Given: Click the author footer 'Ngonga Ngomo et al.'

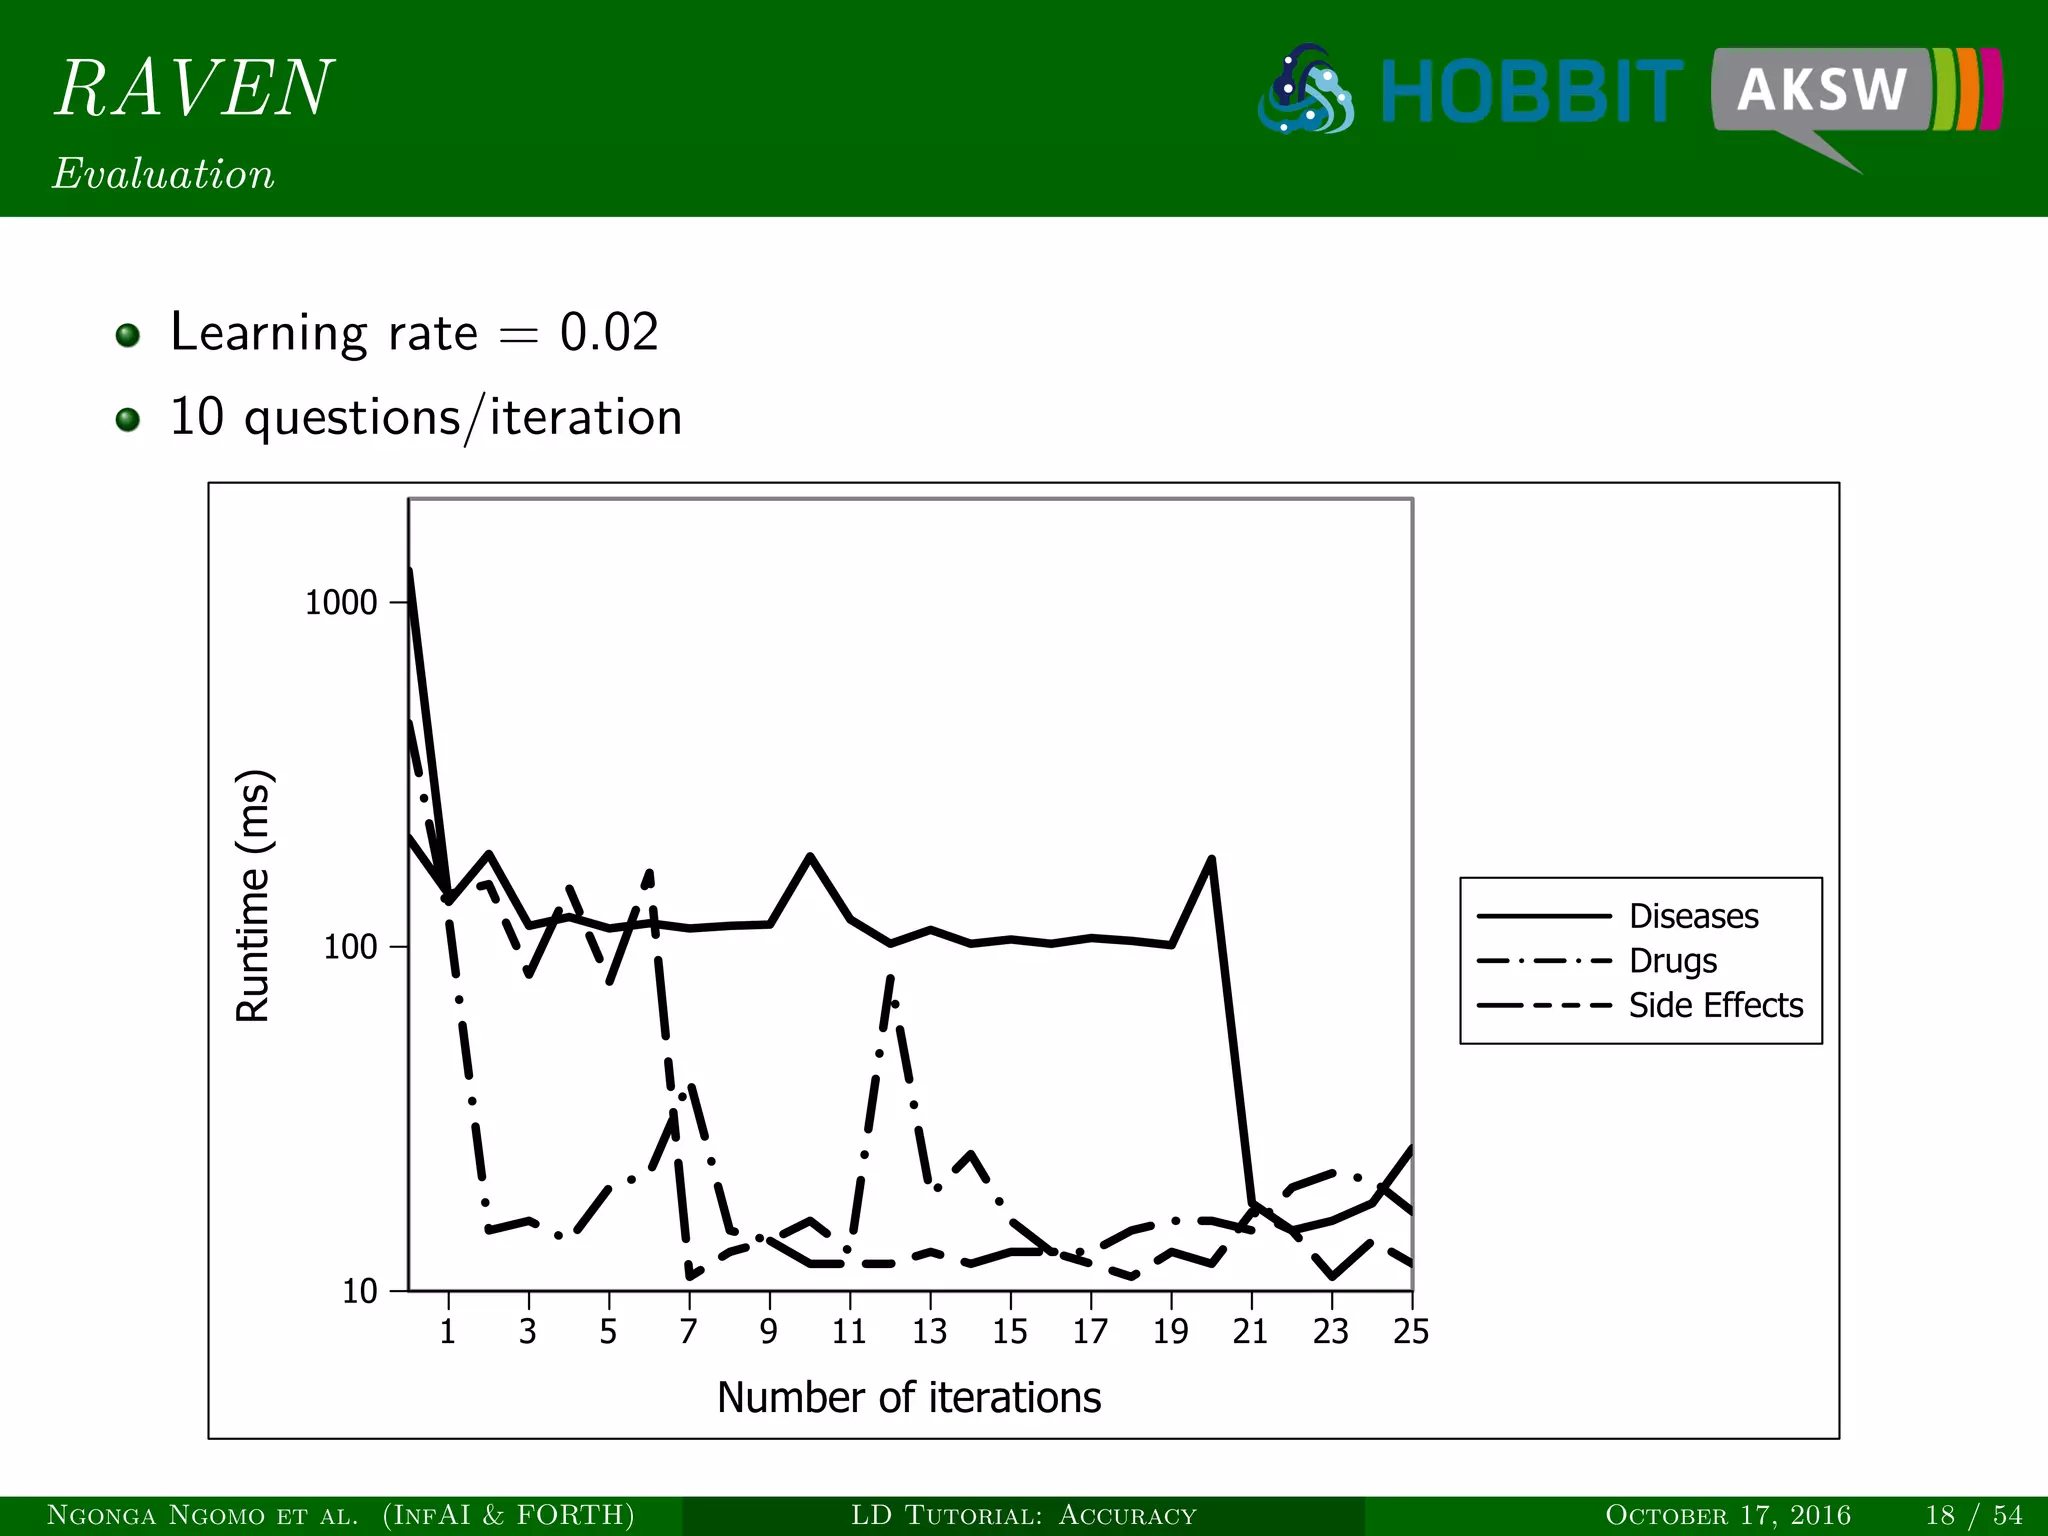Looking at the screenshot, I should 203,1515.
